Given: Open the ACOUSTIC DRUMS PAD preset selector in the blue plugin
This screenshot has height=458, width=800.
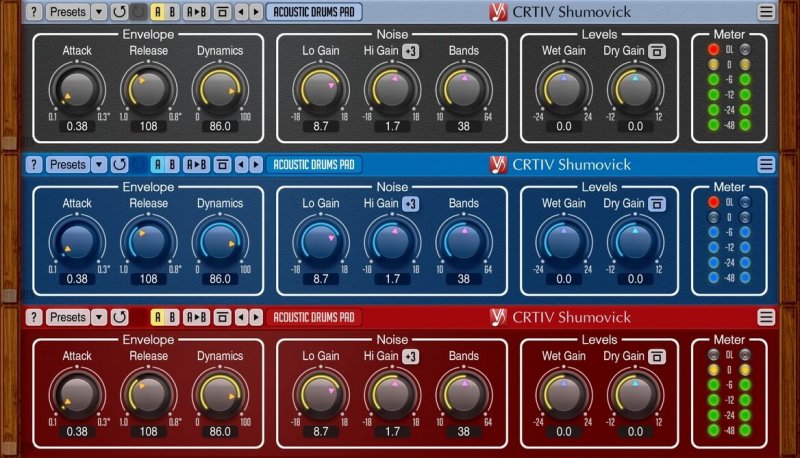Looking at the screenshot, I should (x=314, y=164).
